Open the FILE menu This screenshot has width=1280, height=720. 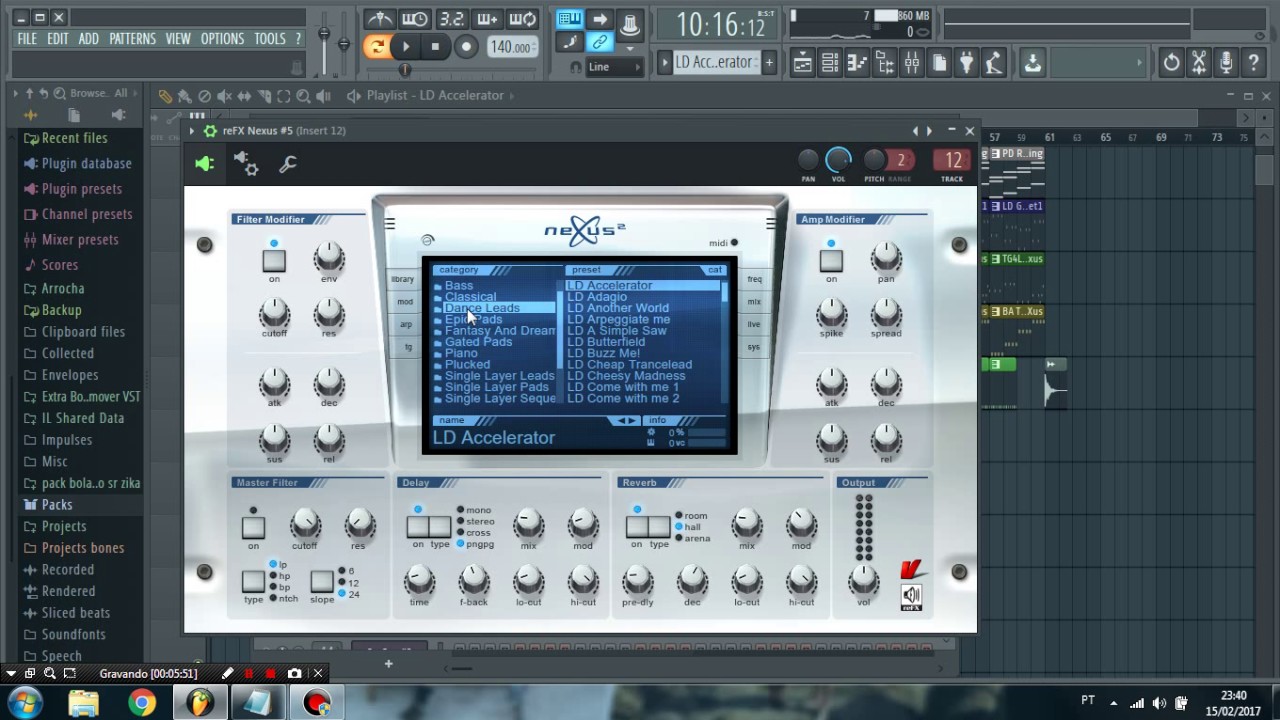click(x=27, y=39)
